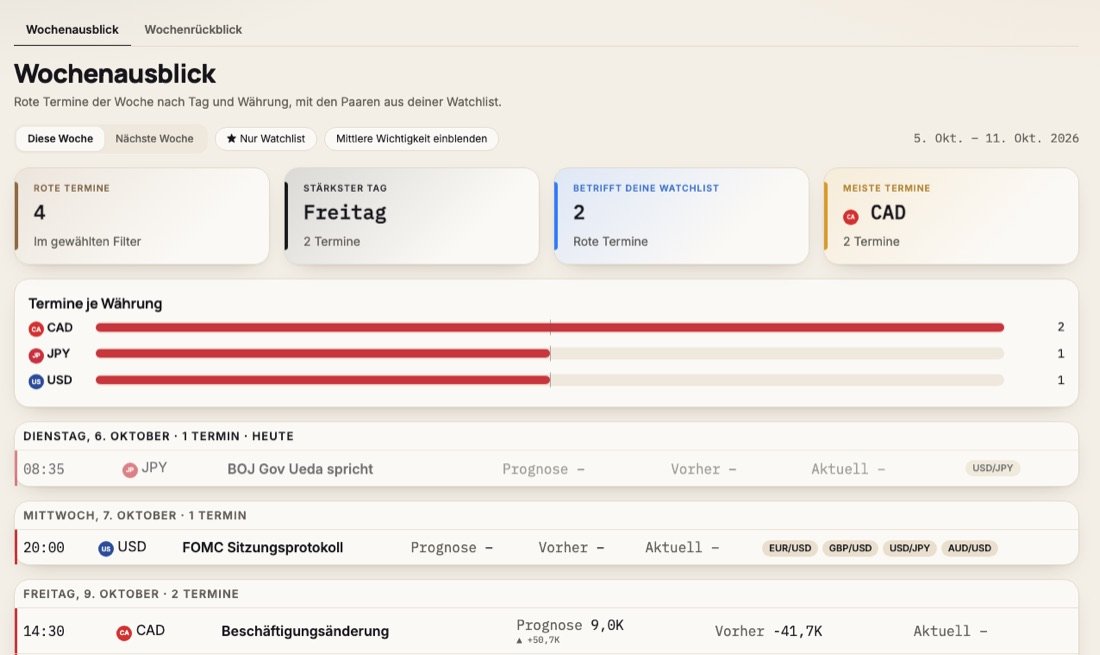
Task: Open the Beschäftigungsänderung event
Action: coord(546,631)
